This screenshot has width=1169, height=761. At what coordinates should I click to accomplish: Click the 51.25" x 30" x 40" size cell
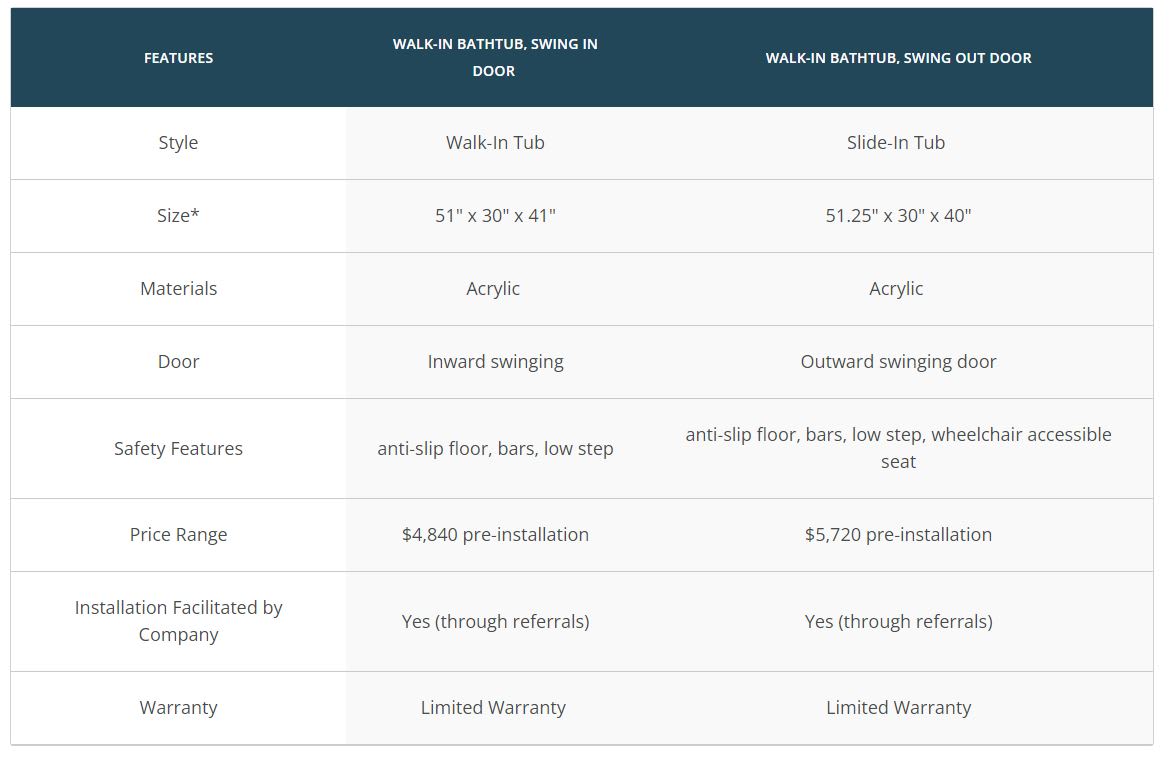(x=898, y=215)
